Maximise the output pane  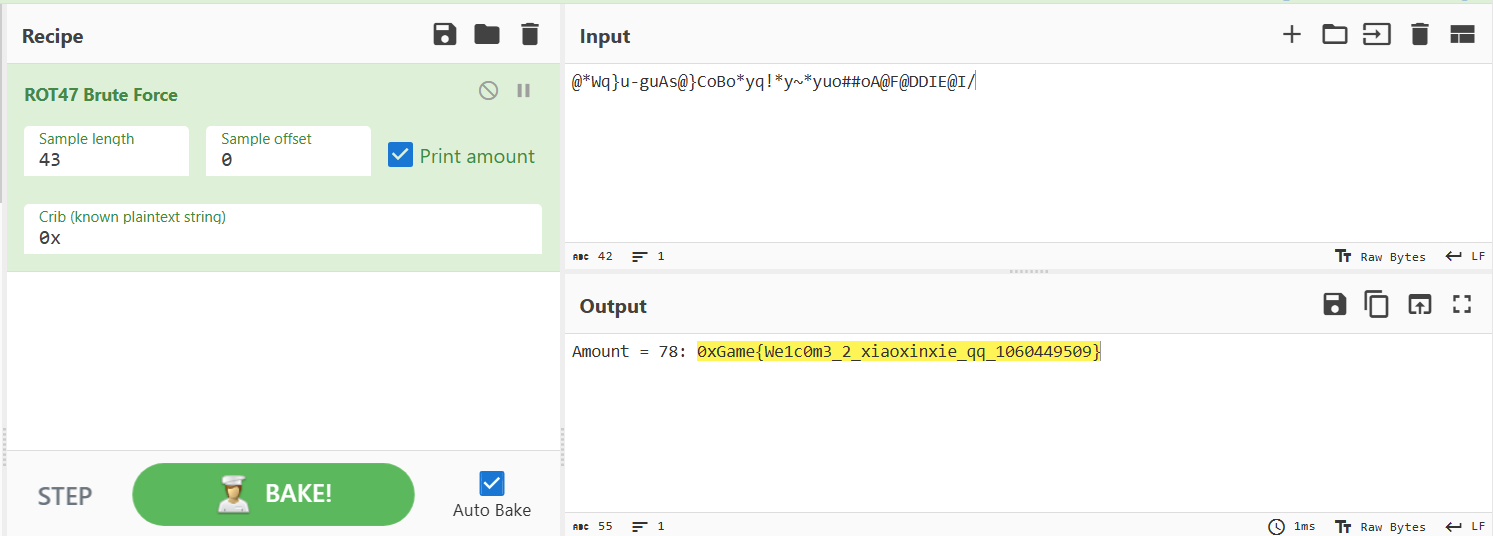(x=1462, y=305)
